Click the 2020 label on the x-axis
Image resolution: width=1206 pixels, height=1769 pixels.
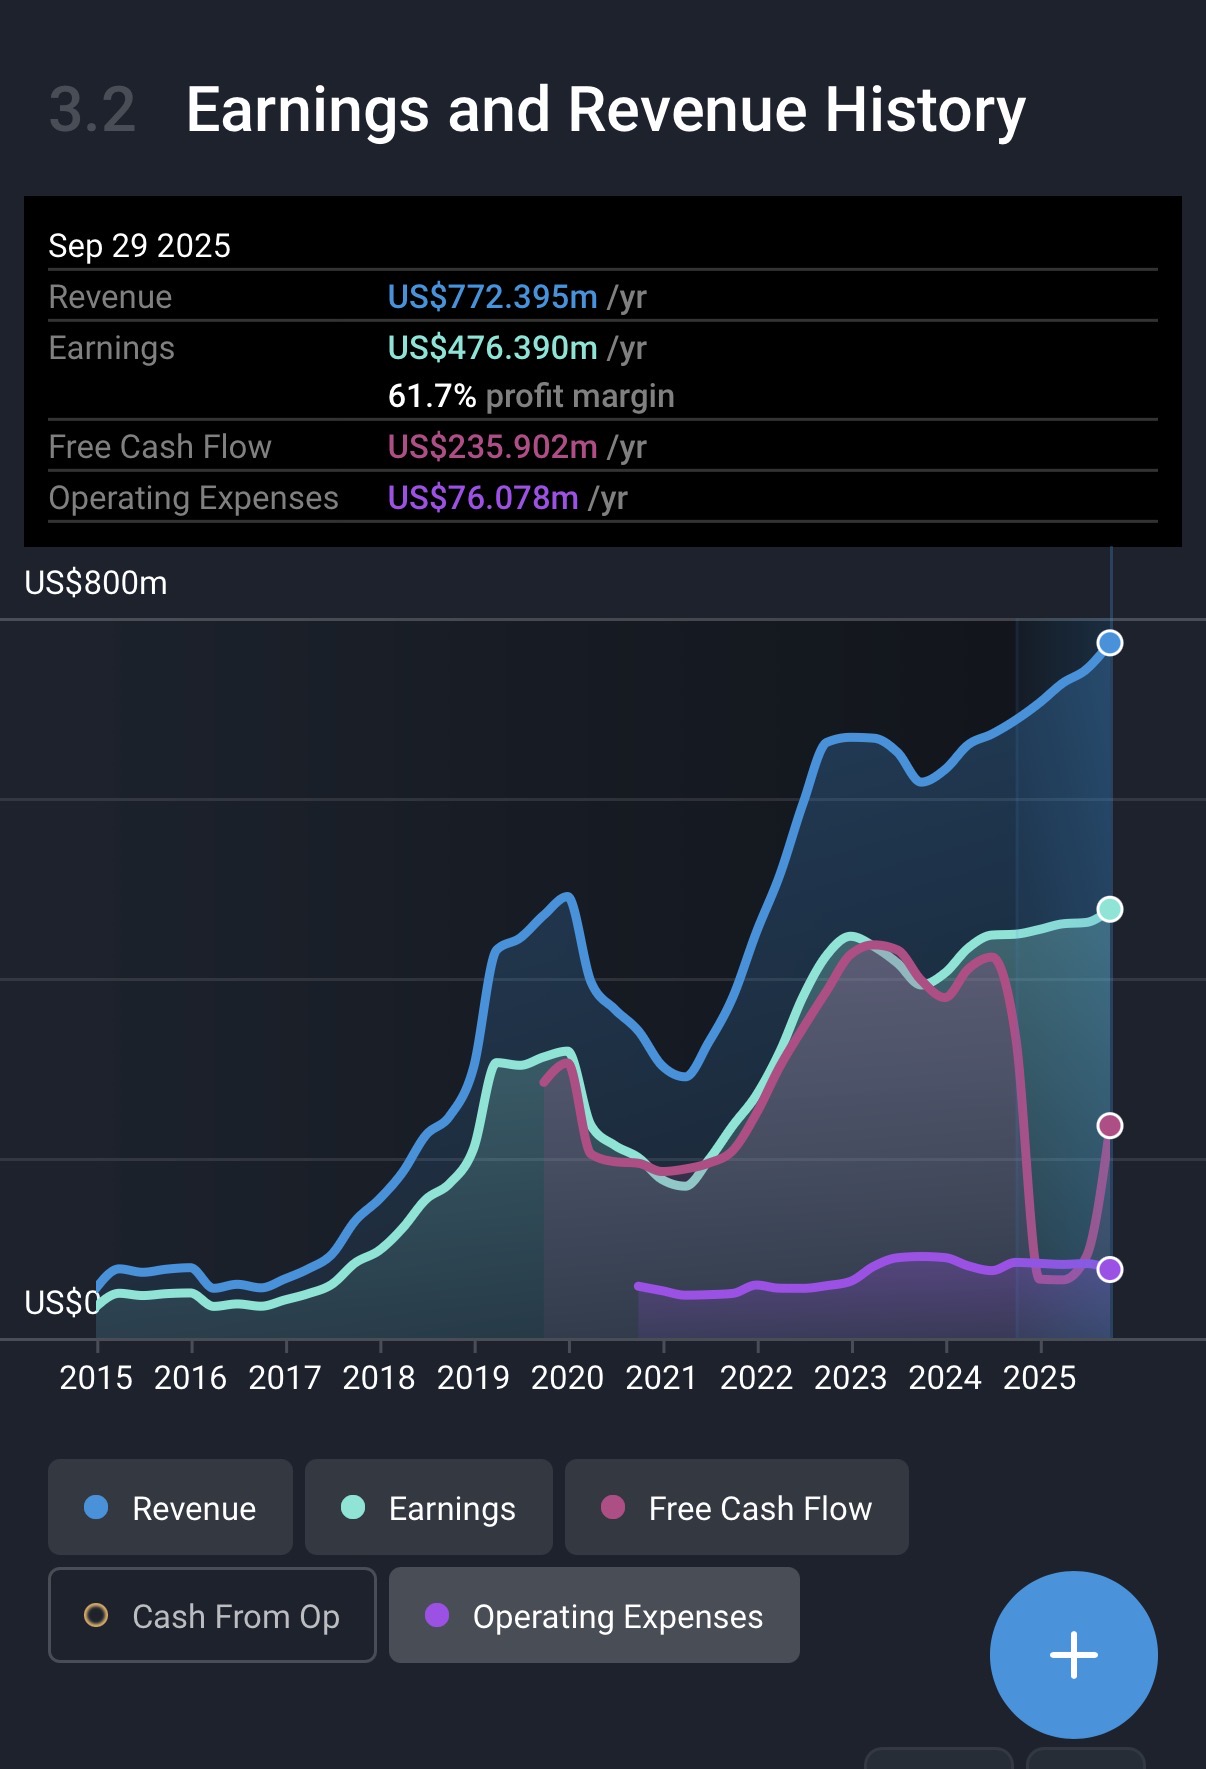tap(567, 1378)
